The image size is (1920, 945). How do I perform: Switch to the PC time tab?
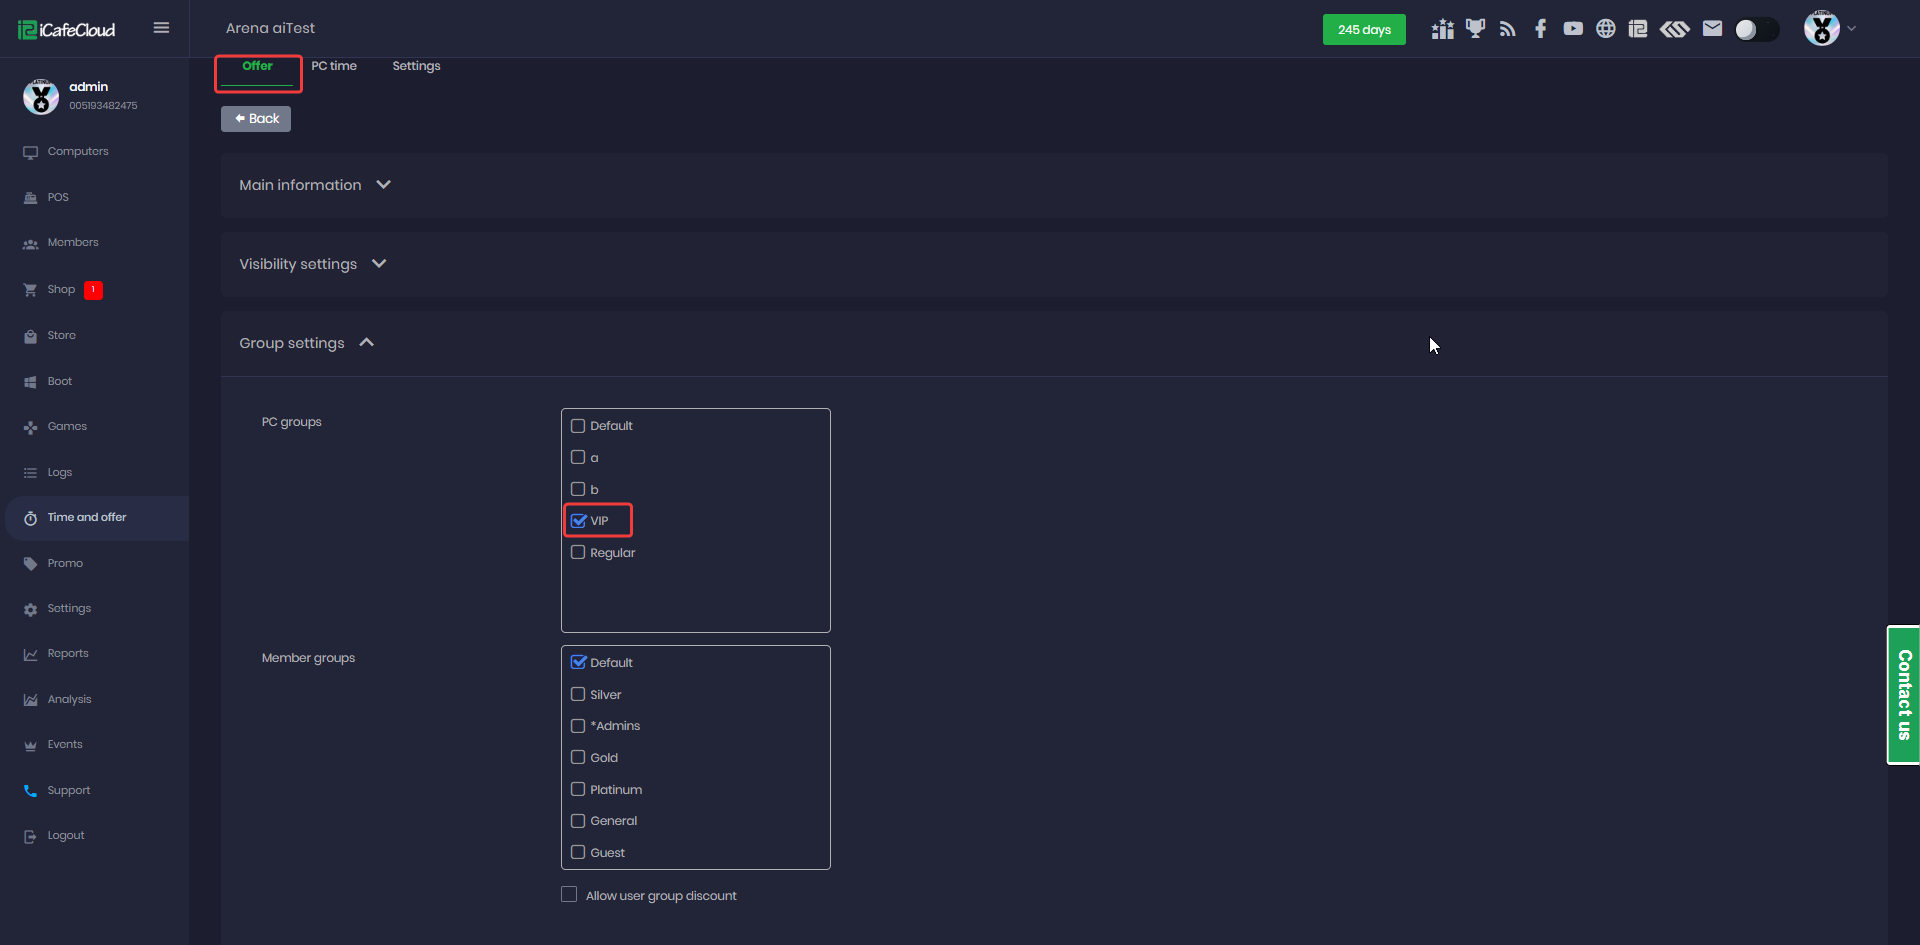point(334,66)
